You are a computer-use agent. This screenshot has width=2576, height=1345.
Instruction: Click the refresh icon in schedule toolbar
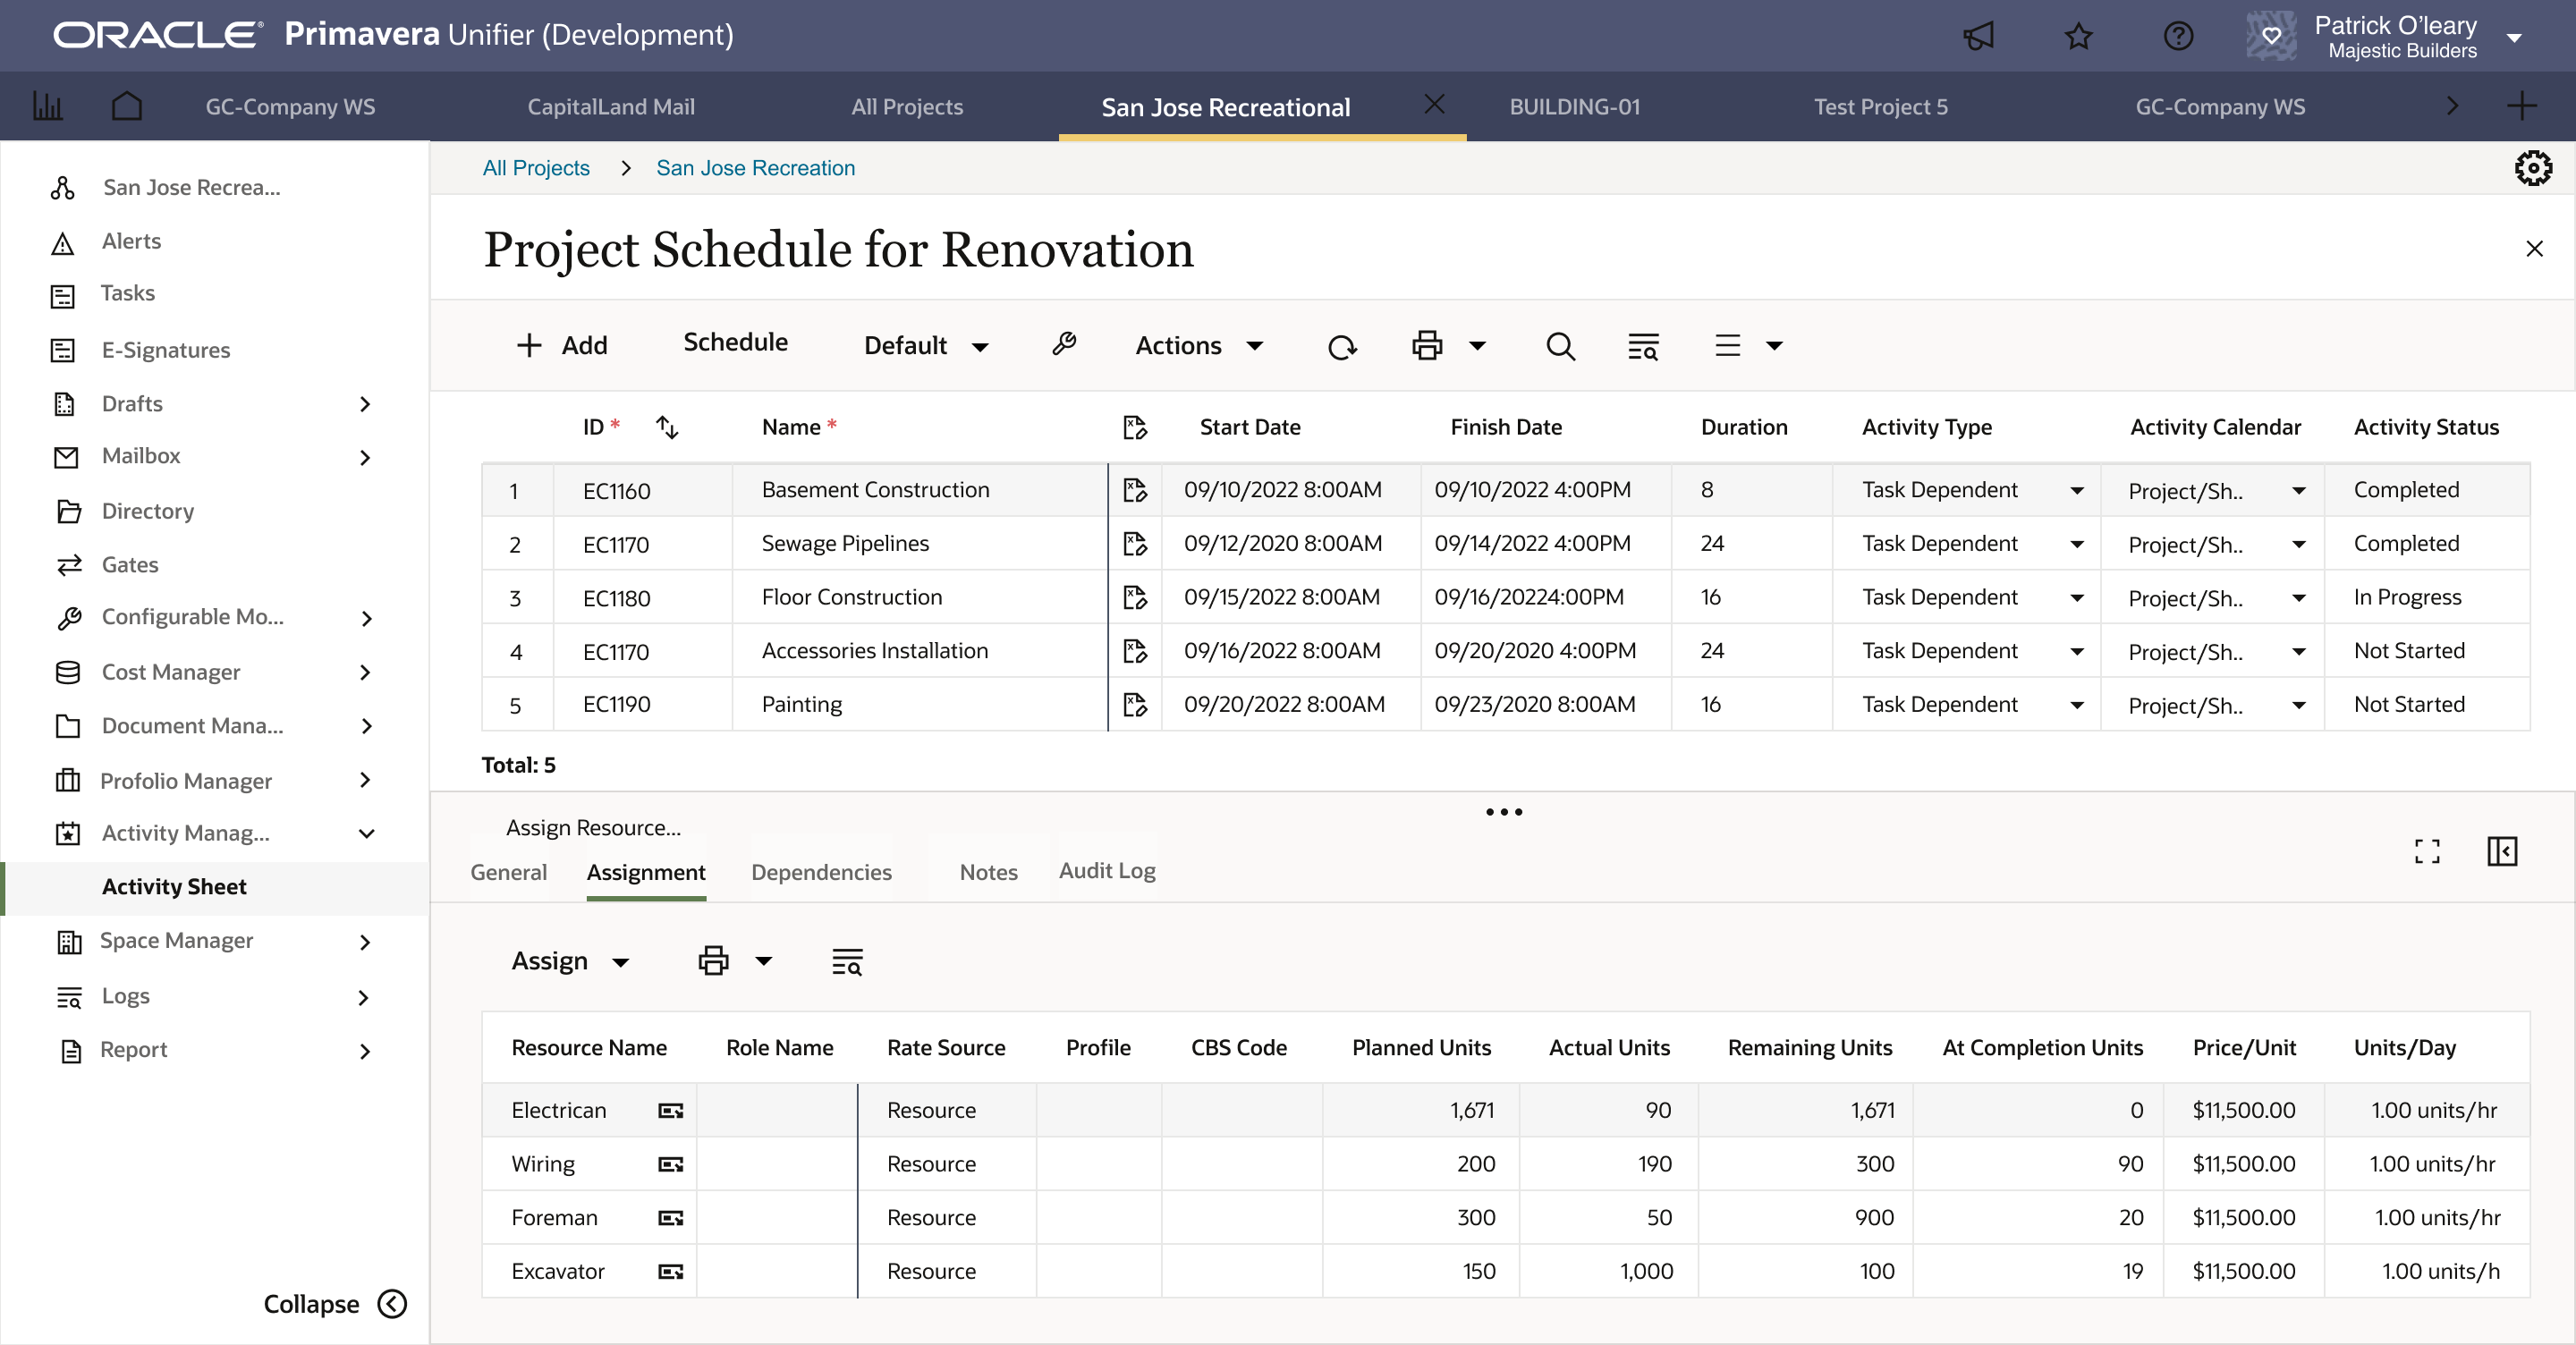point(1341,347)
